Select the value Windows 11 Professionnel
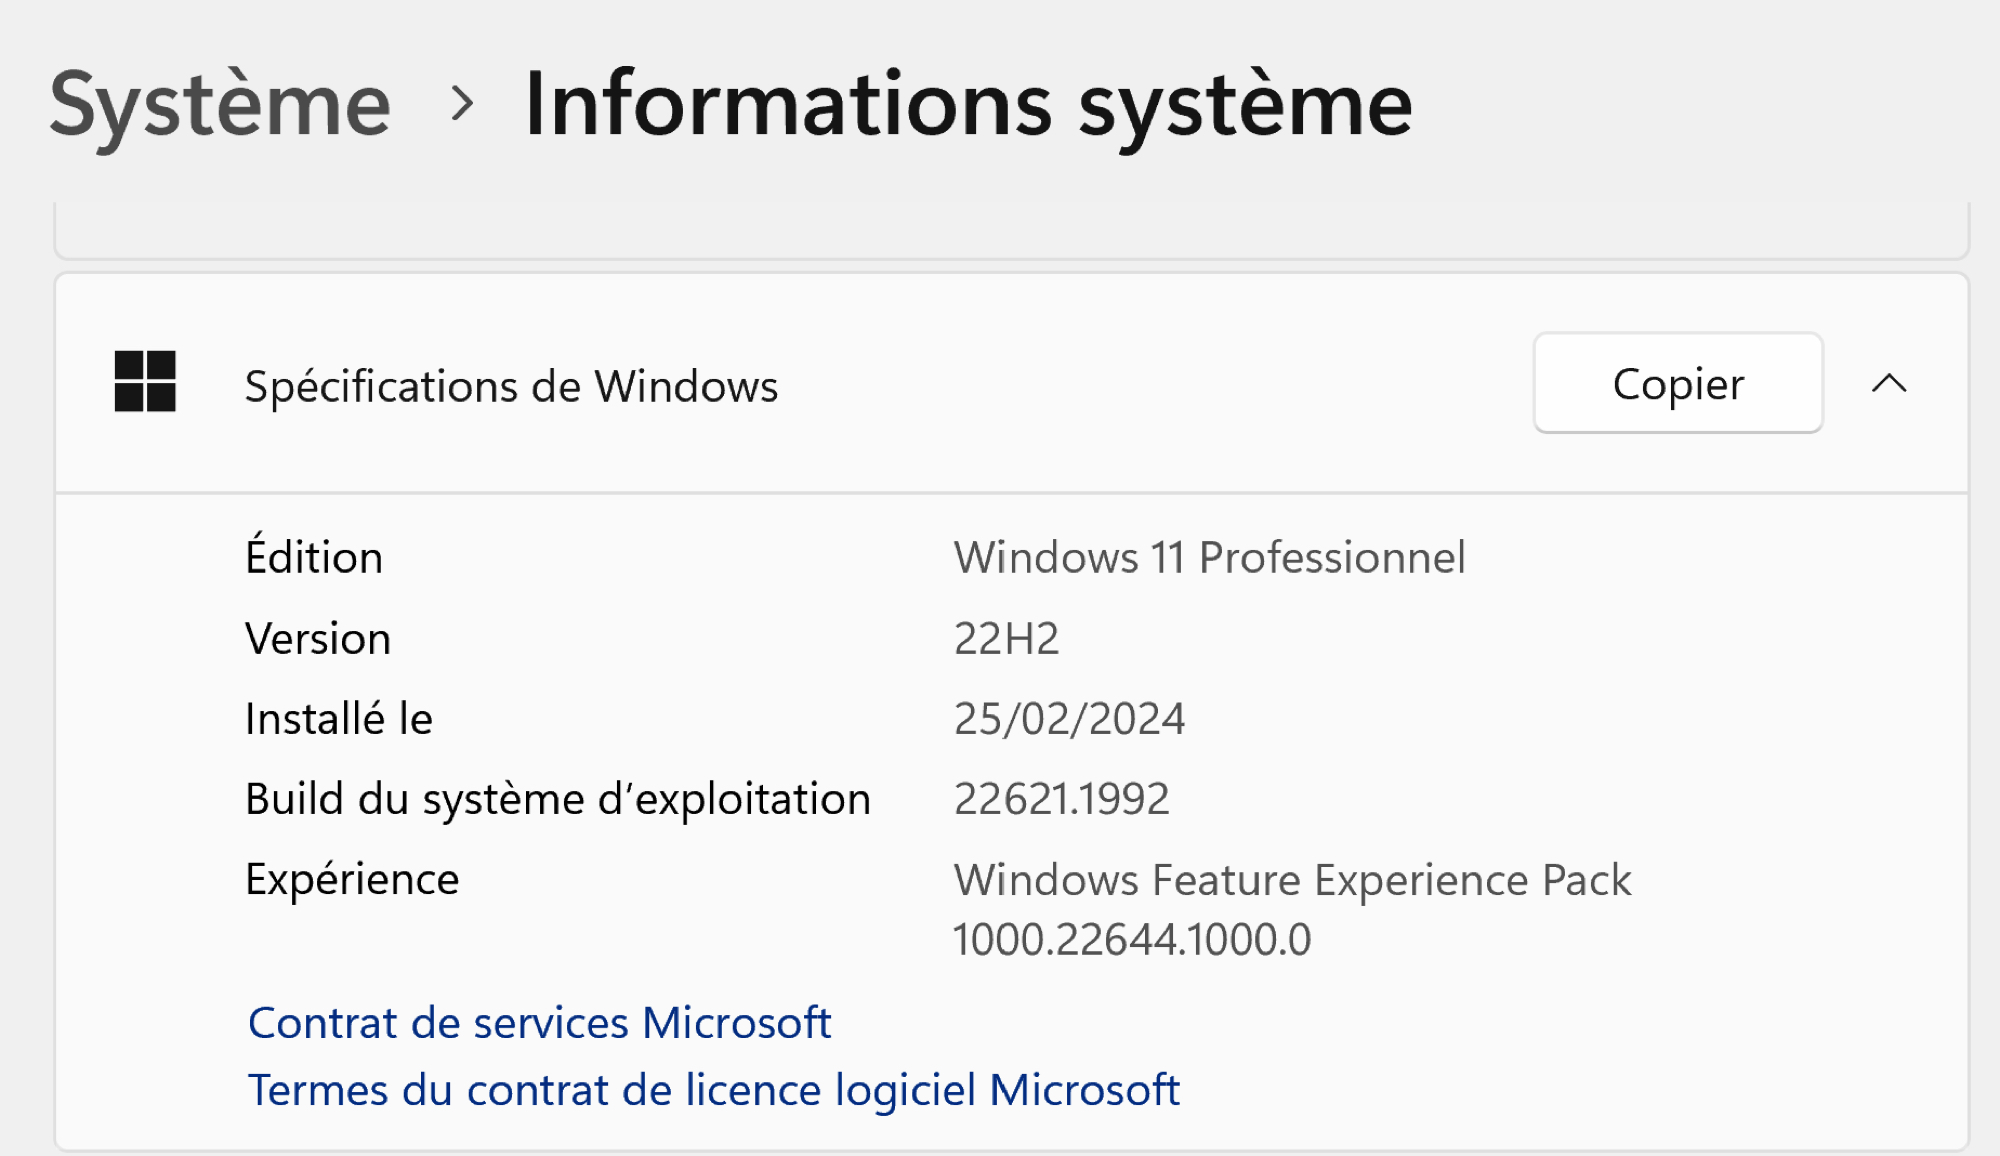This screenshot has height=1156, width=2000. pyautogui.click(x=1210, y=557)
